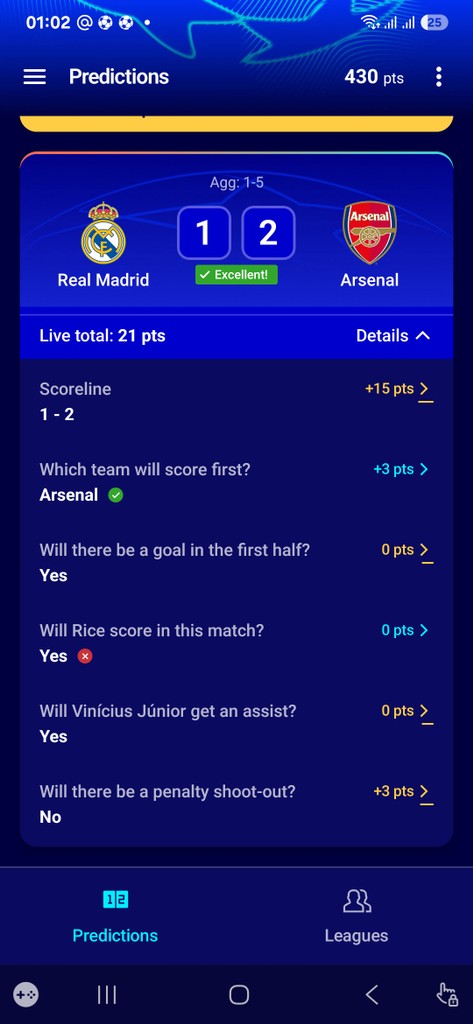Viewport: 473px width, 1024px height.
Task: Tap the touch lock hand icon
Action: click(x=447, y=995)
